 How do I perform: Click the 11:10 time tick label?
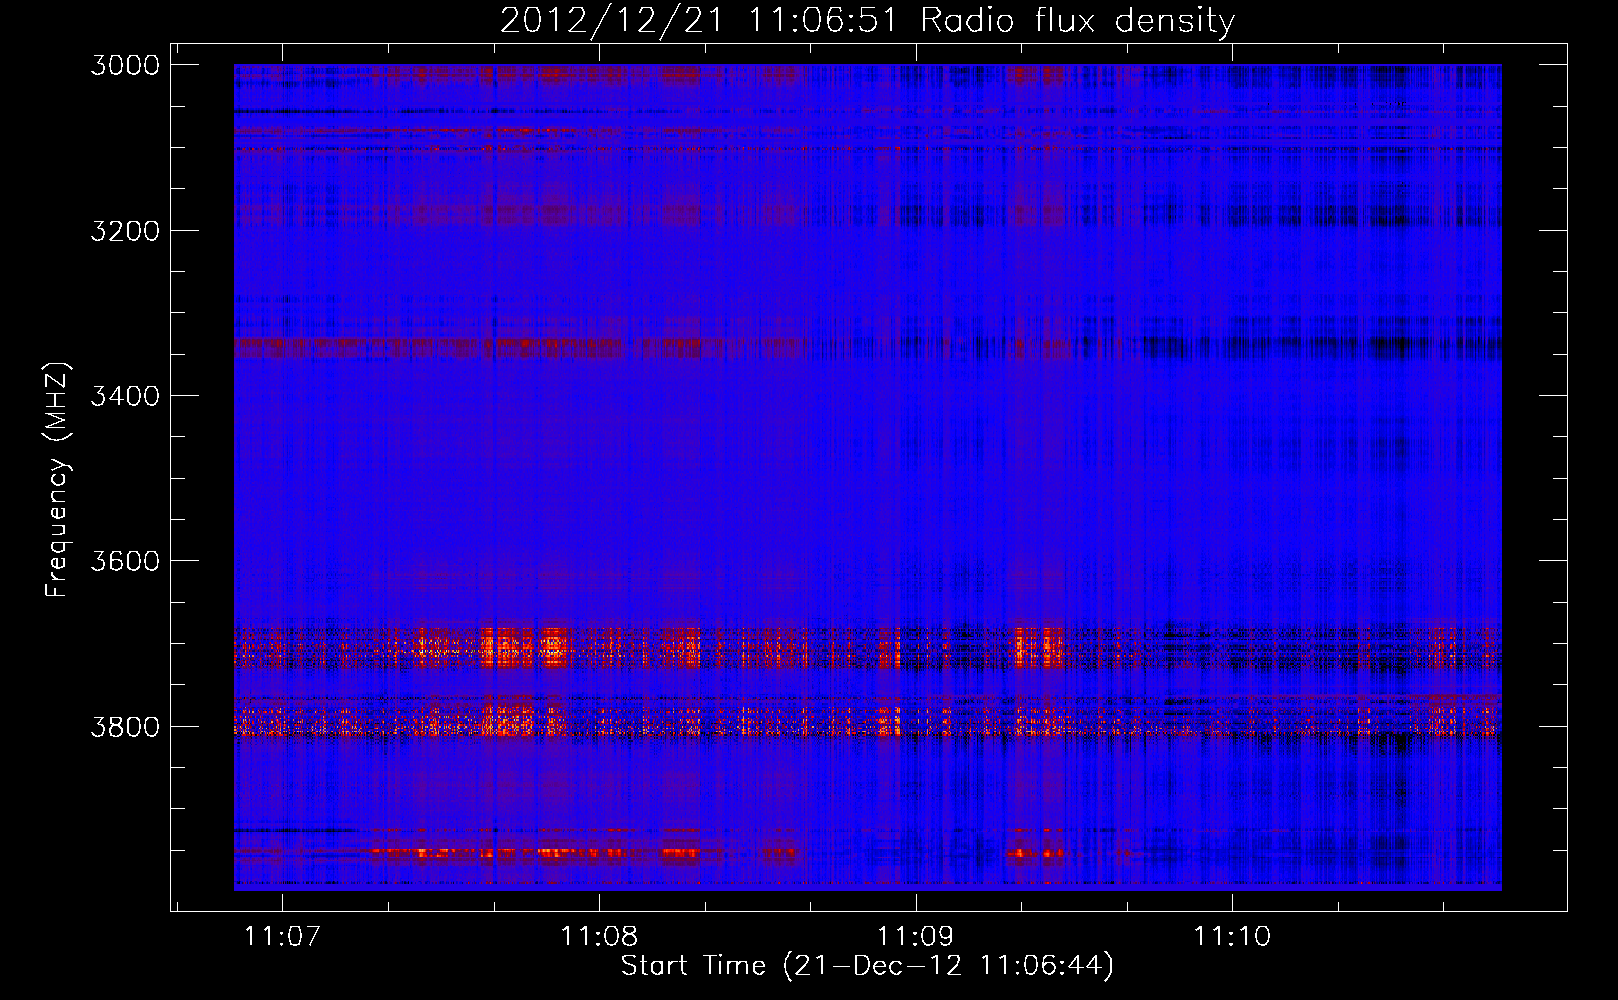tap(1232, 936)
